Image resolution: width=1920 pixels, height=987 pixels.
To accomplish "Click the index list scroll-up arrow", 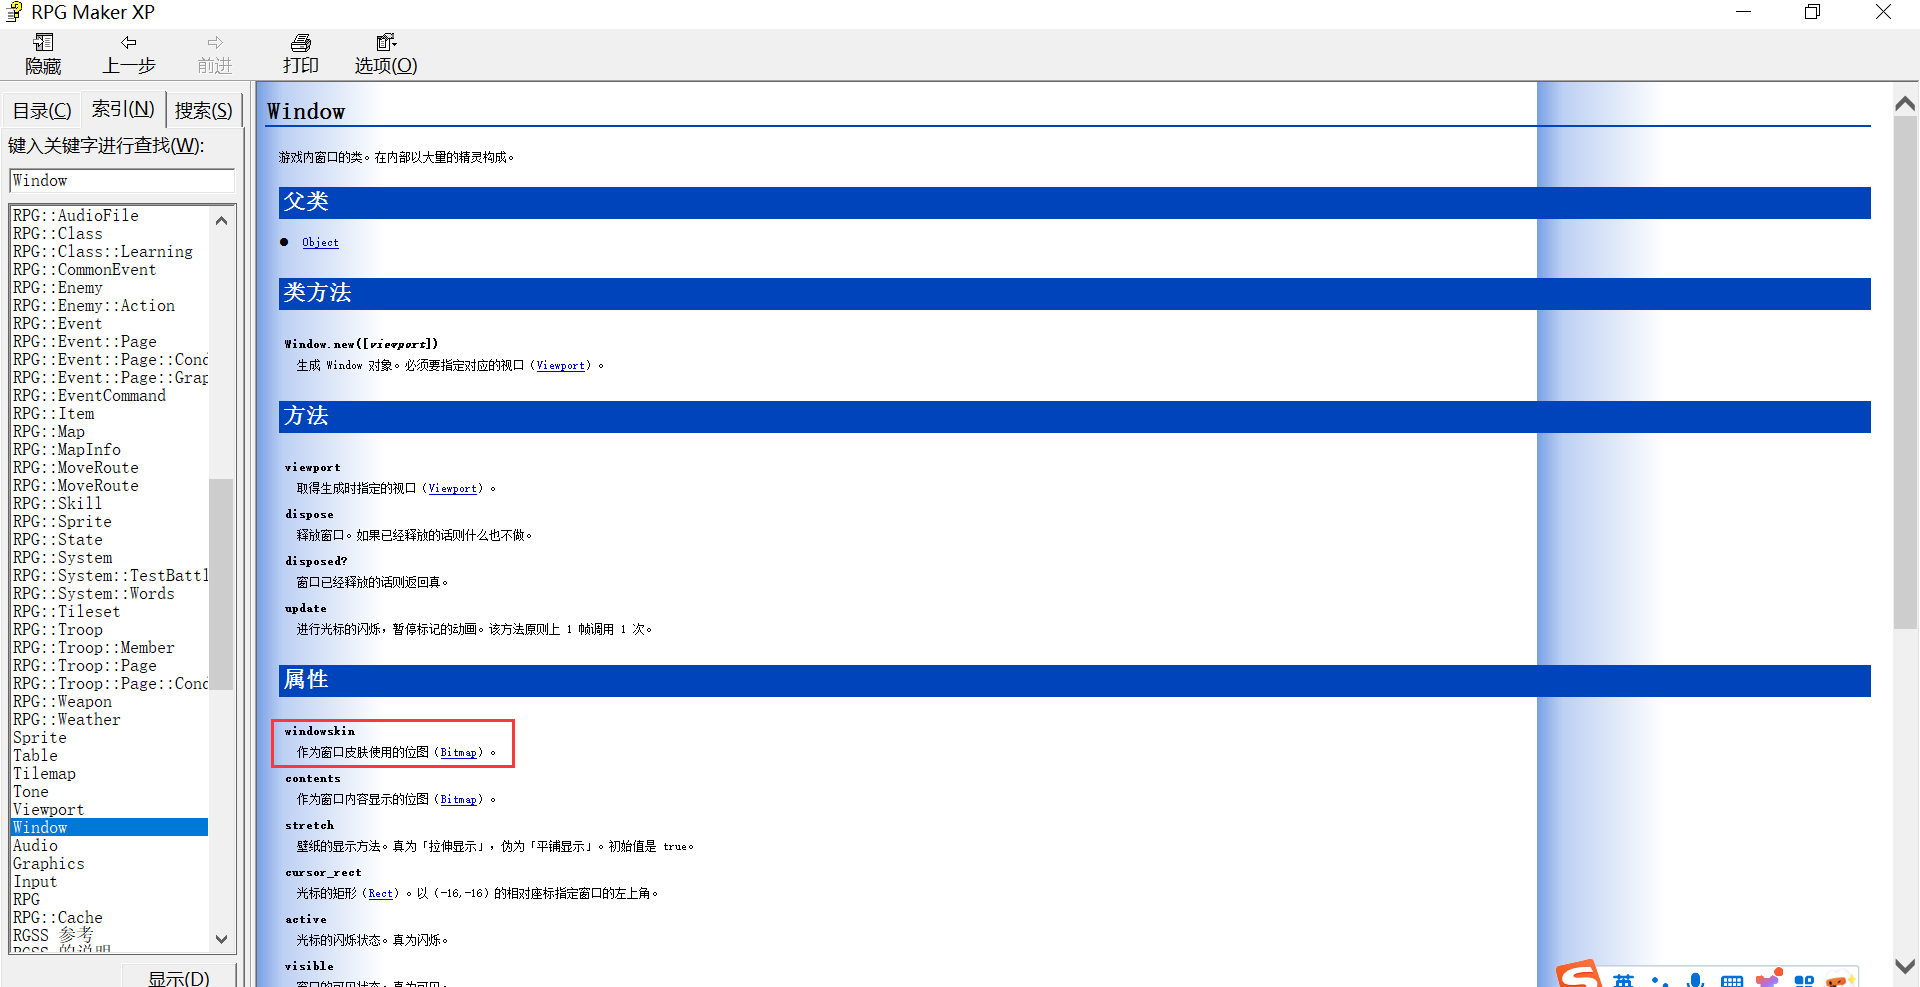I will pyautogui.click(x=221, y=220).
